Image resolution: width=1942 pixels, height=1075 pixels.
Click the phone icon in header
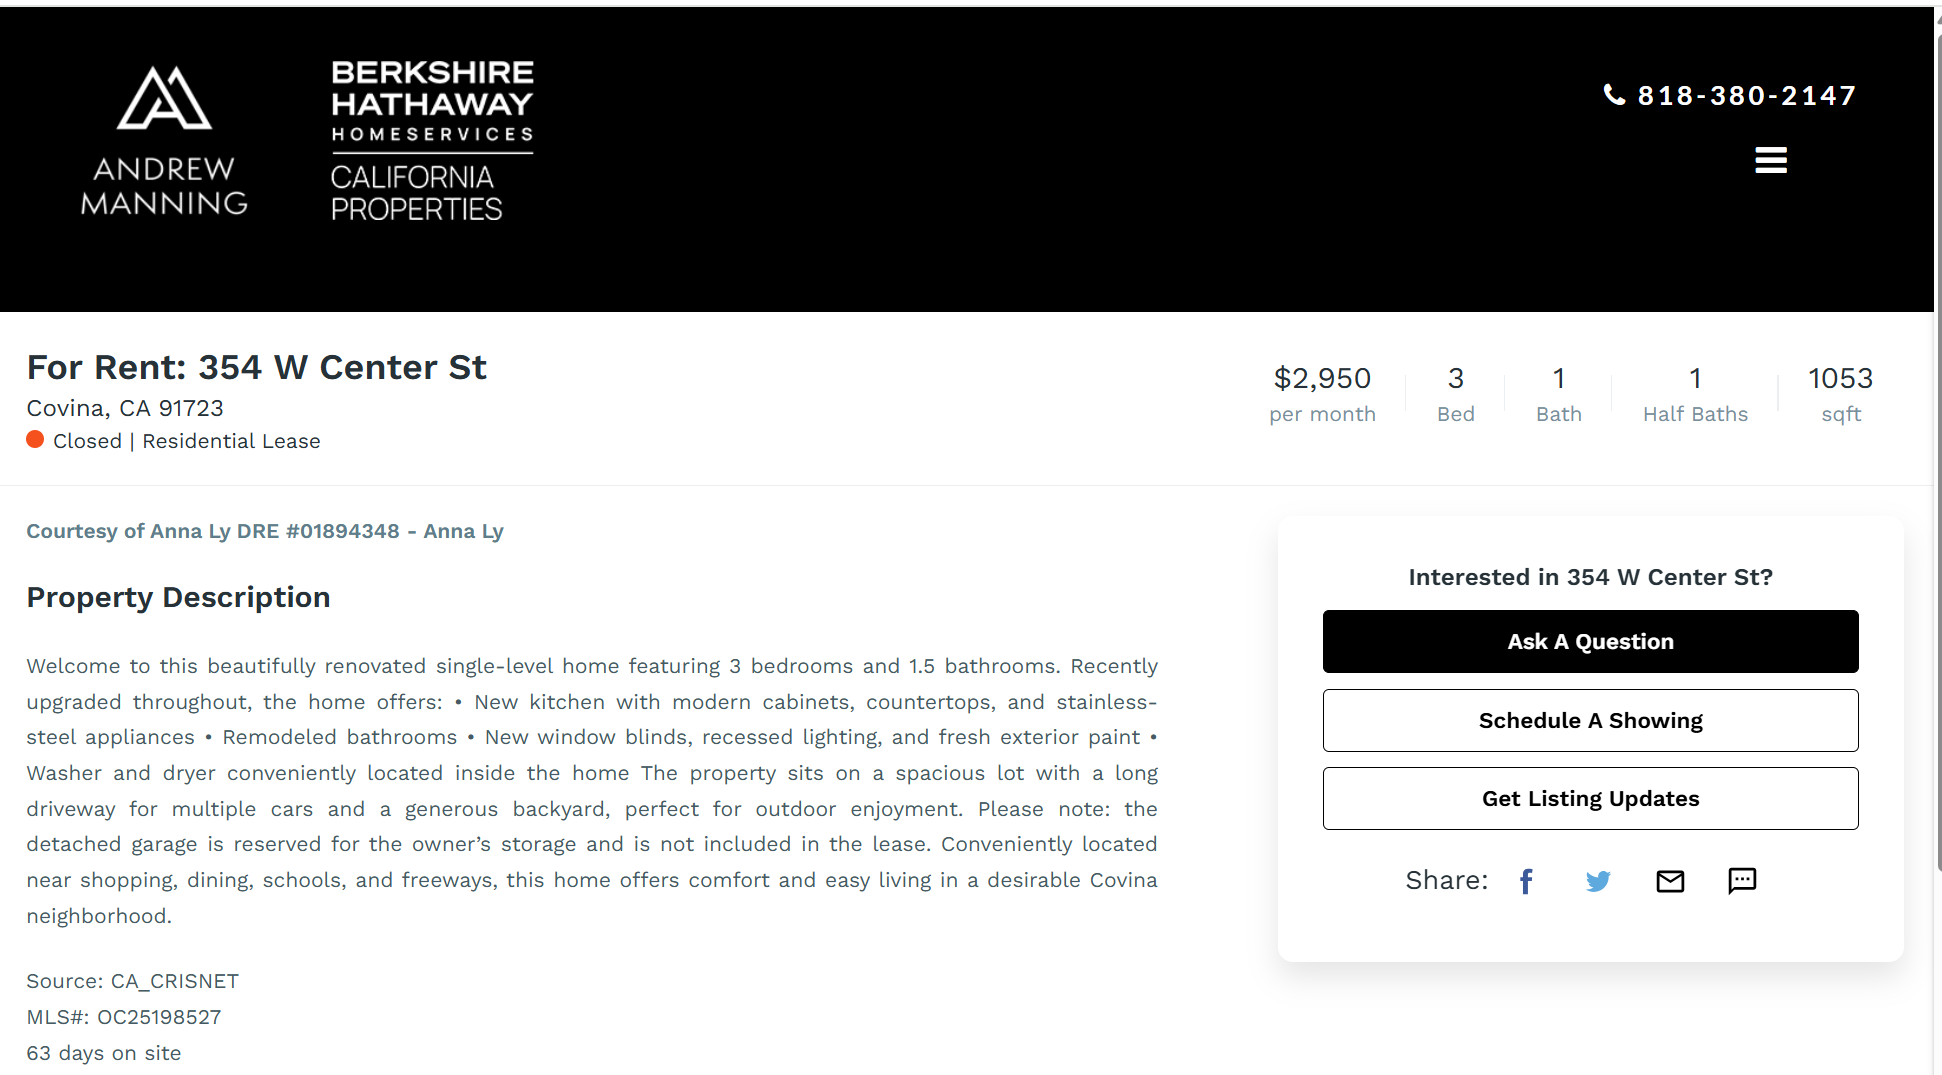tap(1614, 95)
